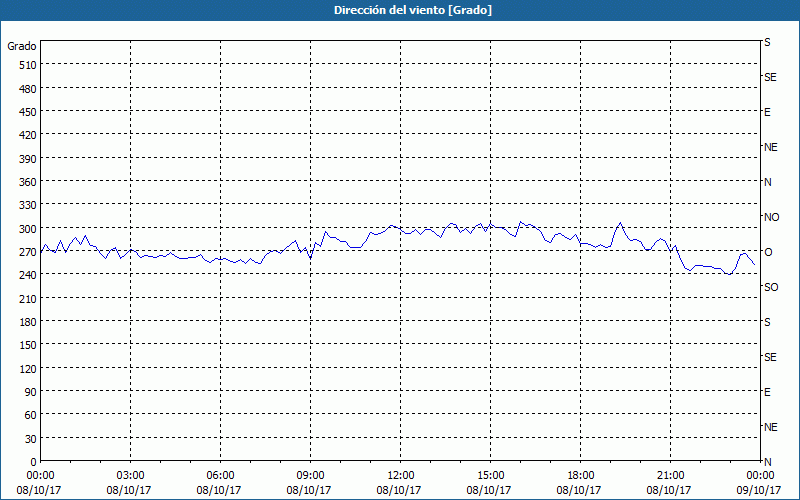Select the 06:00 time label
Viewport: 800px width, 500px height.
[220, 476]
